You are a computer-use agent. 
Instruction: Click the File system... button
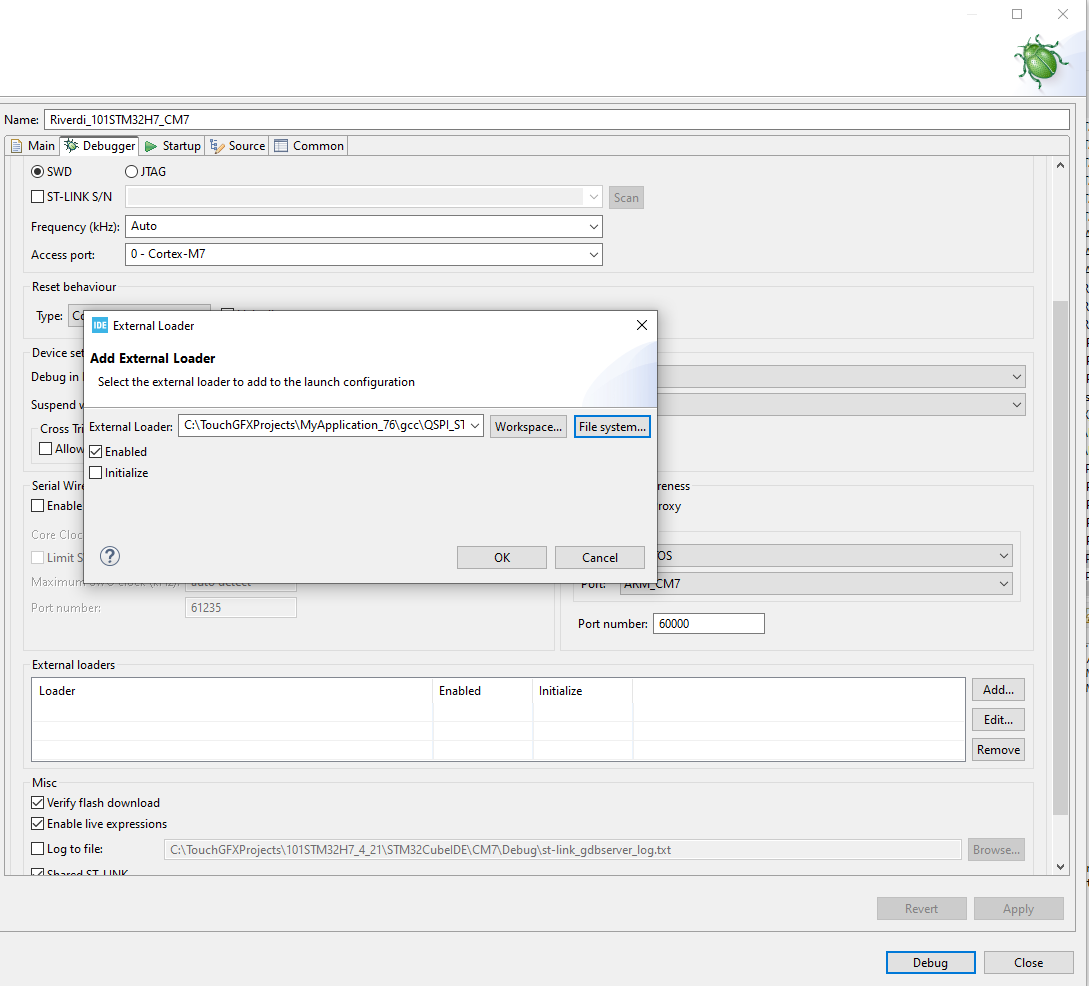(612, 426)
